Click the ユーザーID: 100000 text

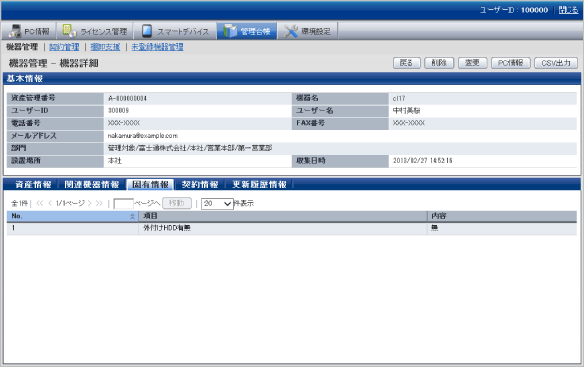[x=514, y=10]
